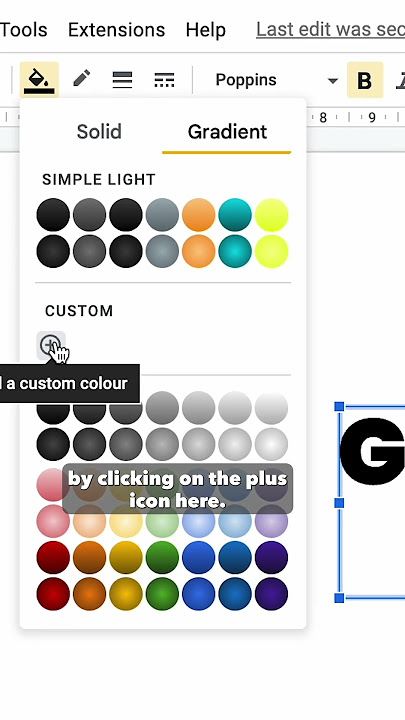Pick the bottom-row purple radial gradient swatch
This screenshot has height=720, width=405.
point(271,594)
